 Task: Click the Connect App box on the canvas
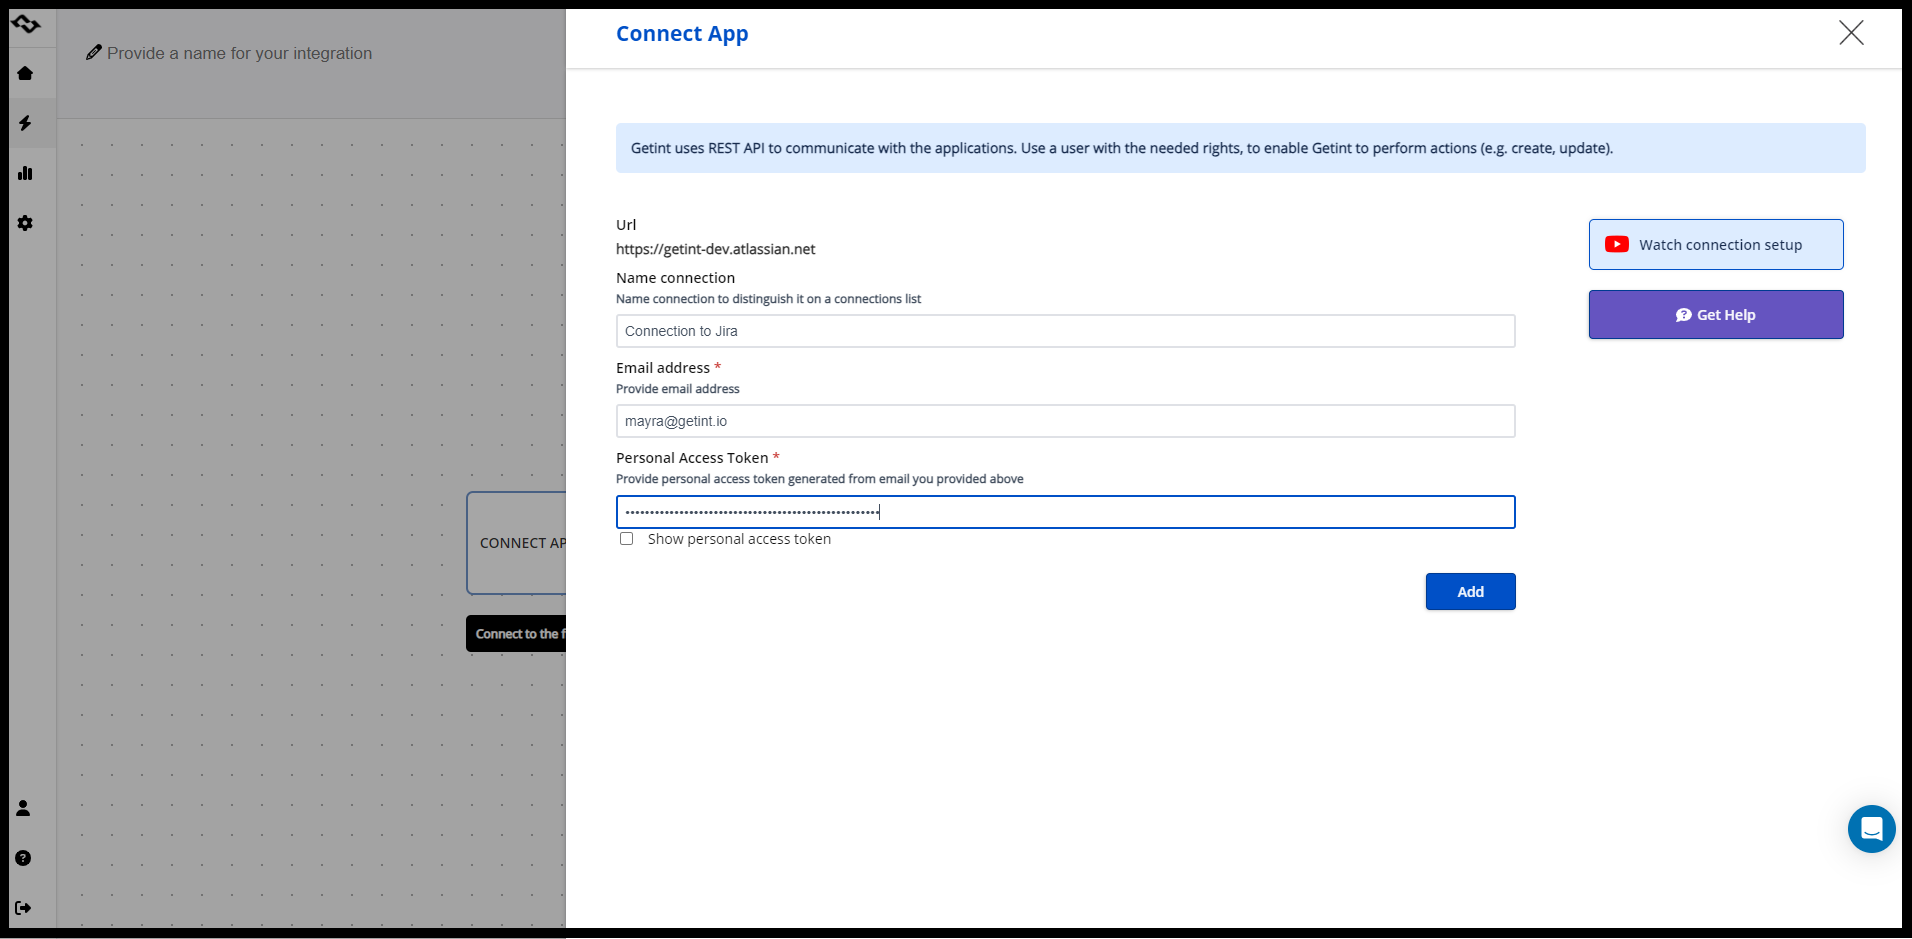click(517, 543)
